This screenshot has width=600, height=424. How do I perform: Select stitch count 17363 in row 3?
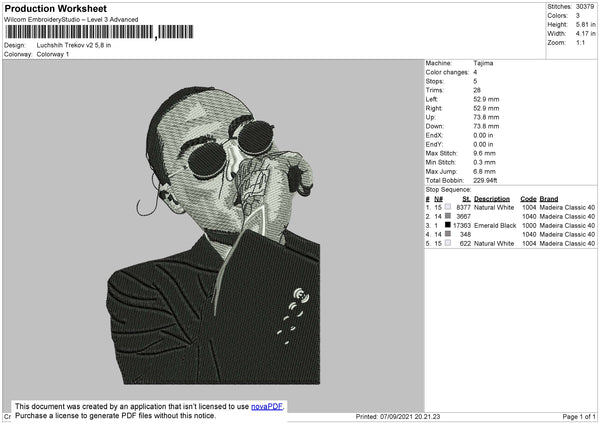pyautogui.click(x=462, y=225)
